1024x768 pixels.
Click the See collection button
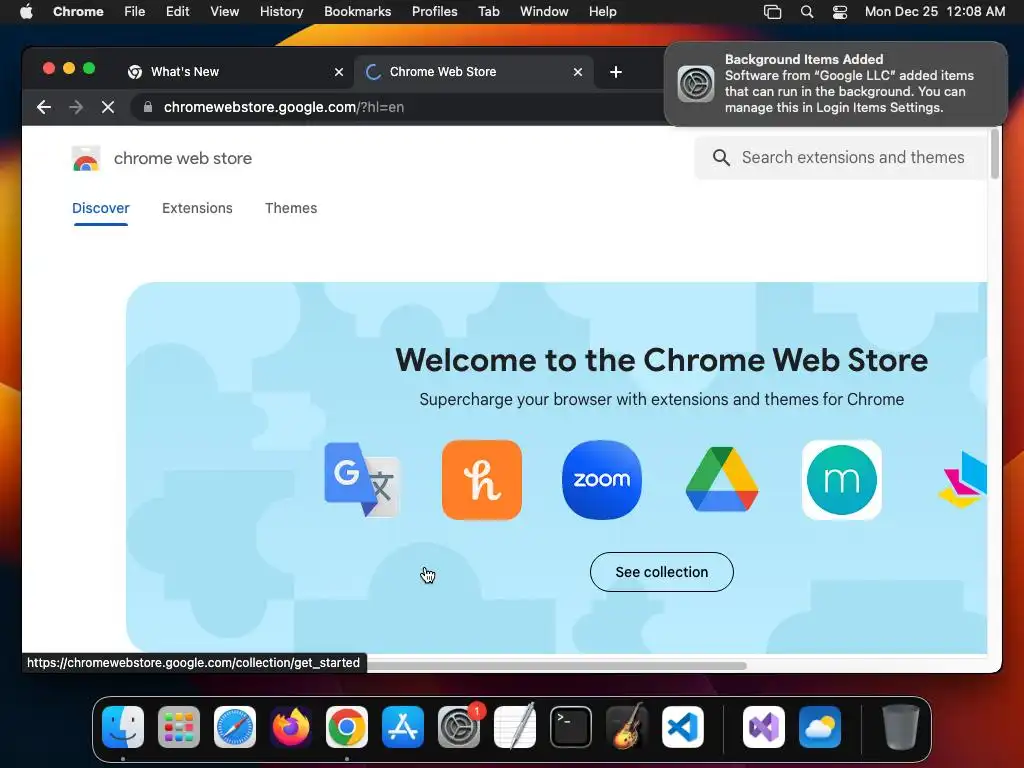tap(662, 572)
